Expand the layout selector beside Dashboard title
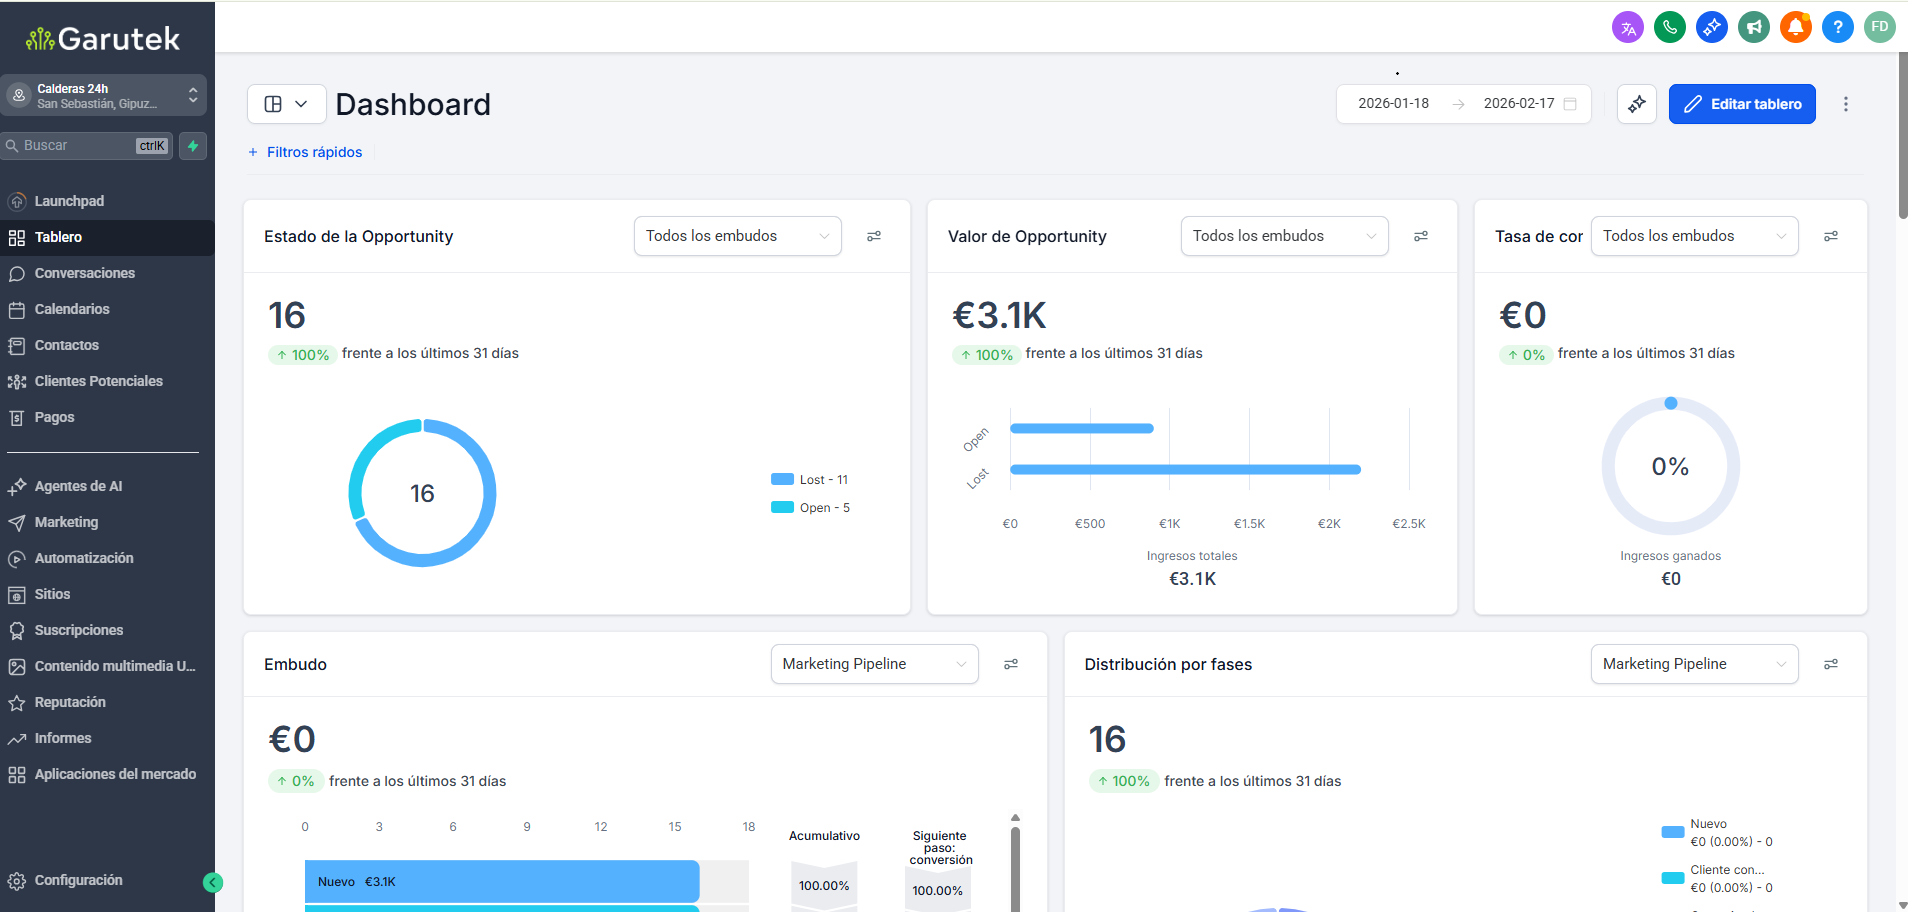 pyautogui.click(x=286, y=103)
